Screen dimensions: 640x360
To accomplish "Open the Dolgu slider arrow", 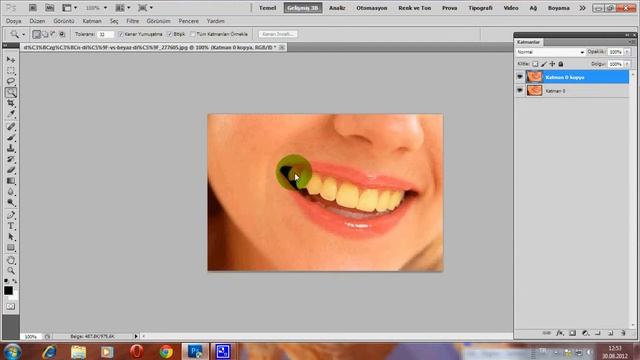I will pyautogui.click(x=627, y=64).
